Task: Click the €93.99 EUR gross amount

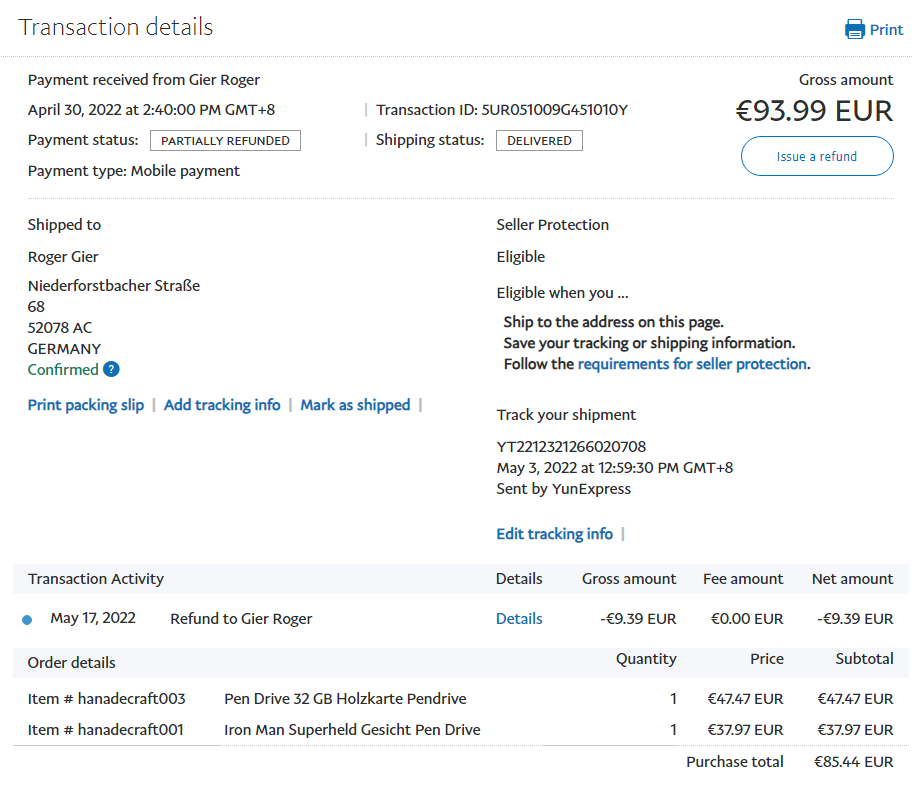Action: pos(814,110)
